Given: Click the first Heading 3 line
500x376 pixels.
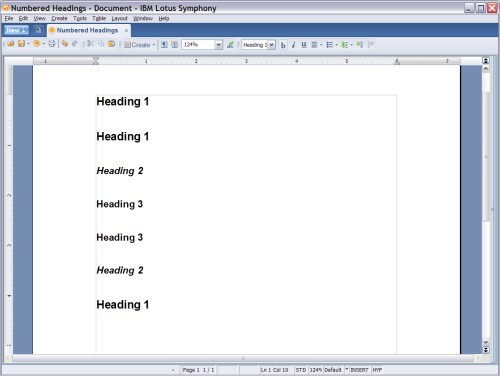Looking at the screenshot, I should point(120,204).
